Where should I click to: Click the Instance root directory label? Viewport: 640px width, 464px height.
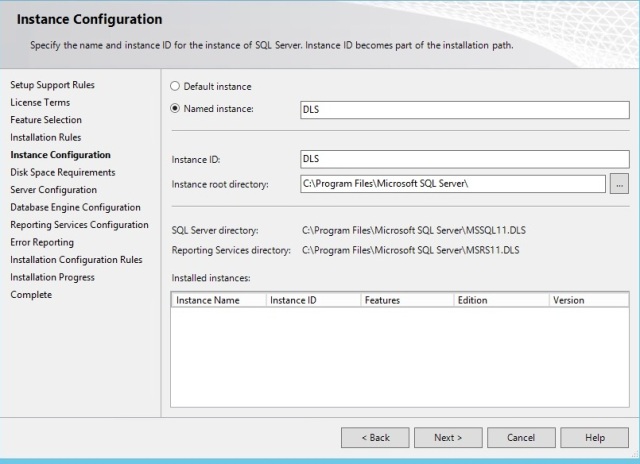220,184
